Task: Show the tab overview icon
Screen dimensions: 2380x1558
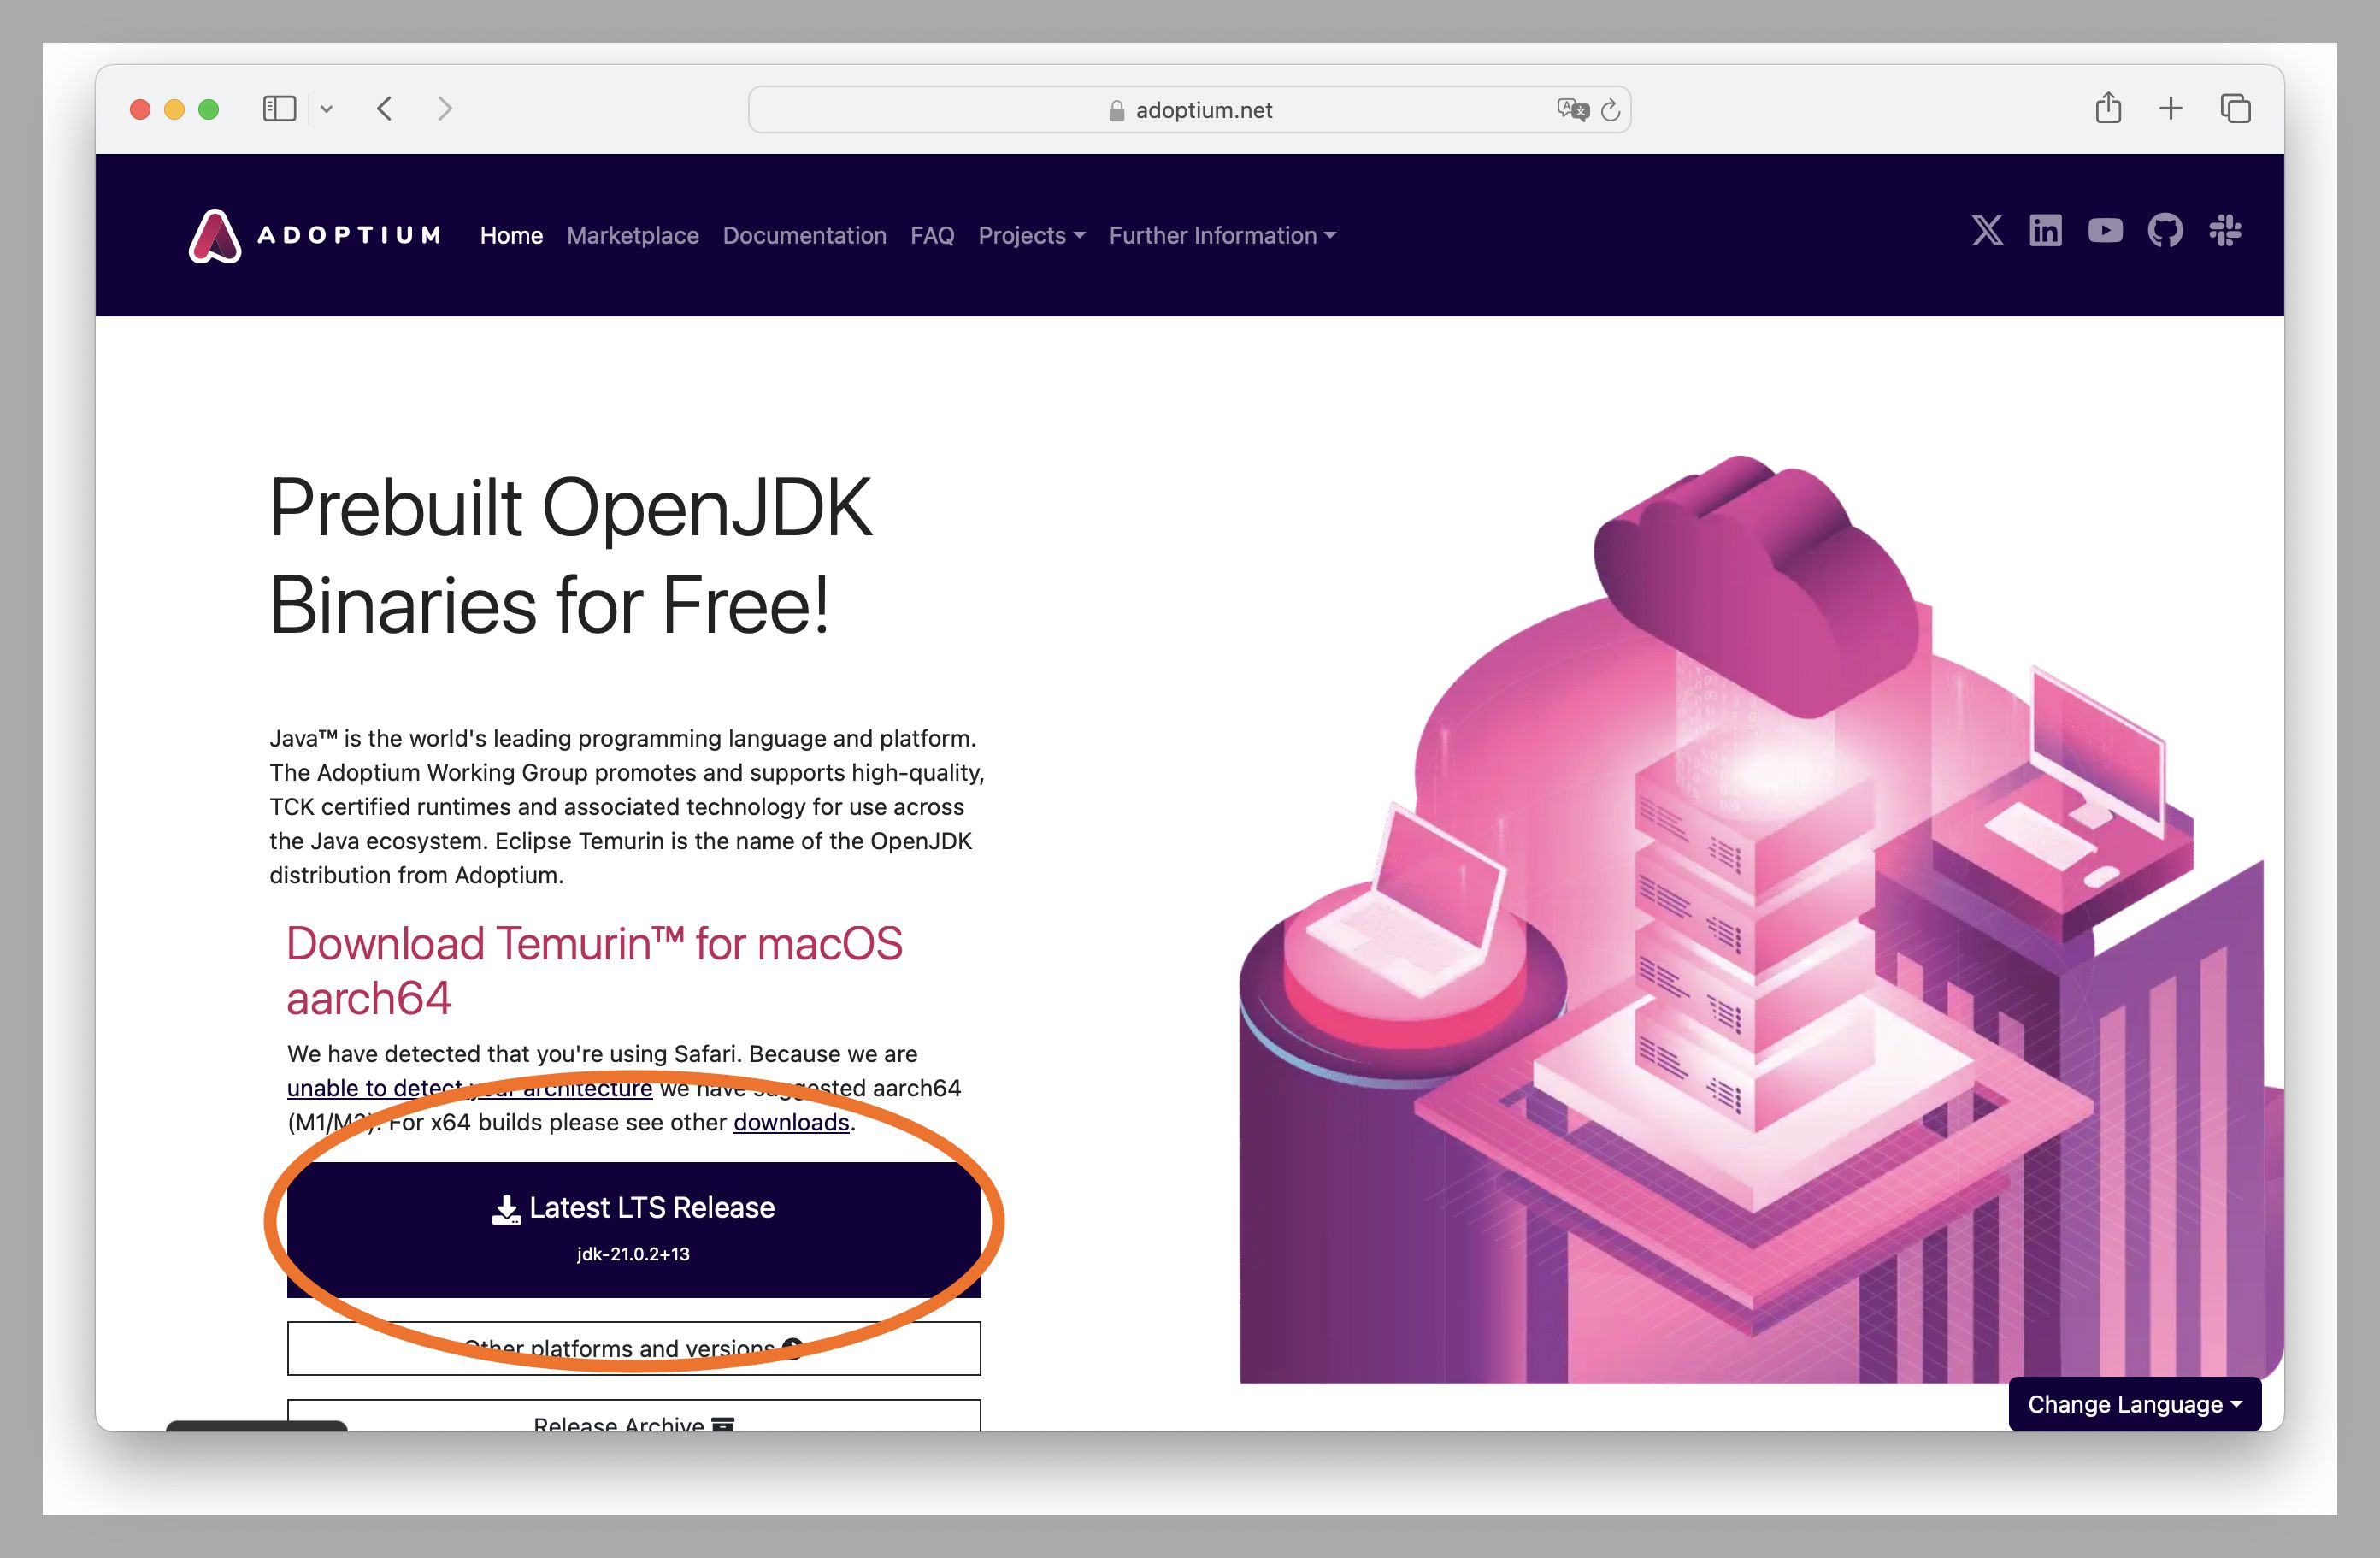Action: 2235,108
